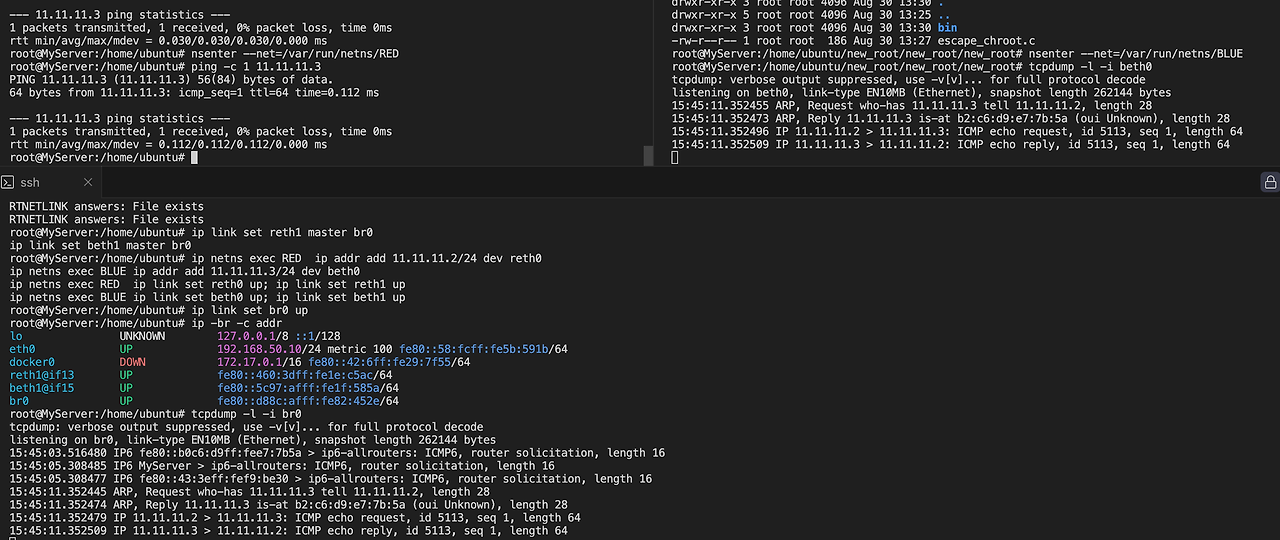Click the IPv6 address fe80::460:3dff:fe1e:c5ac
Screen dimensions: 1280x540
pos(295,374)
